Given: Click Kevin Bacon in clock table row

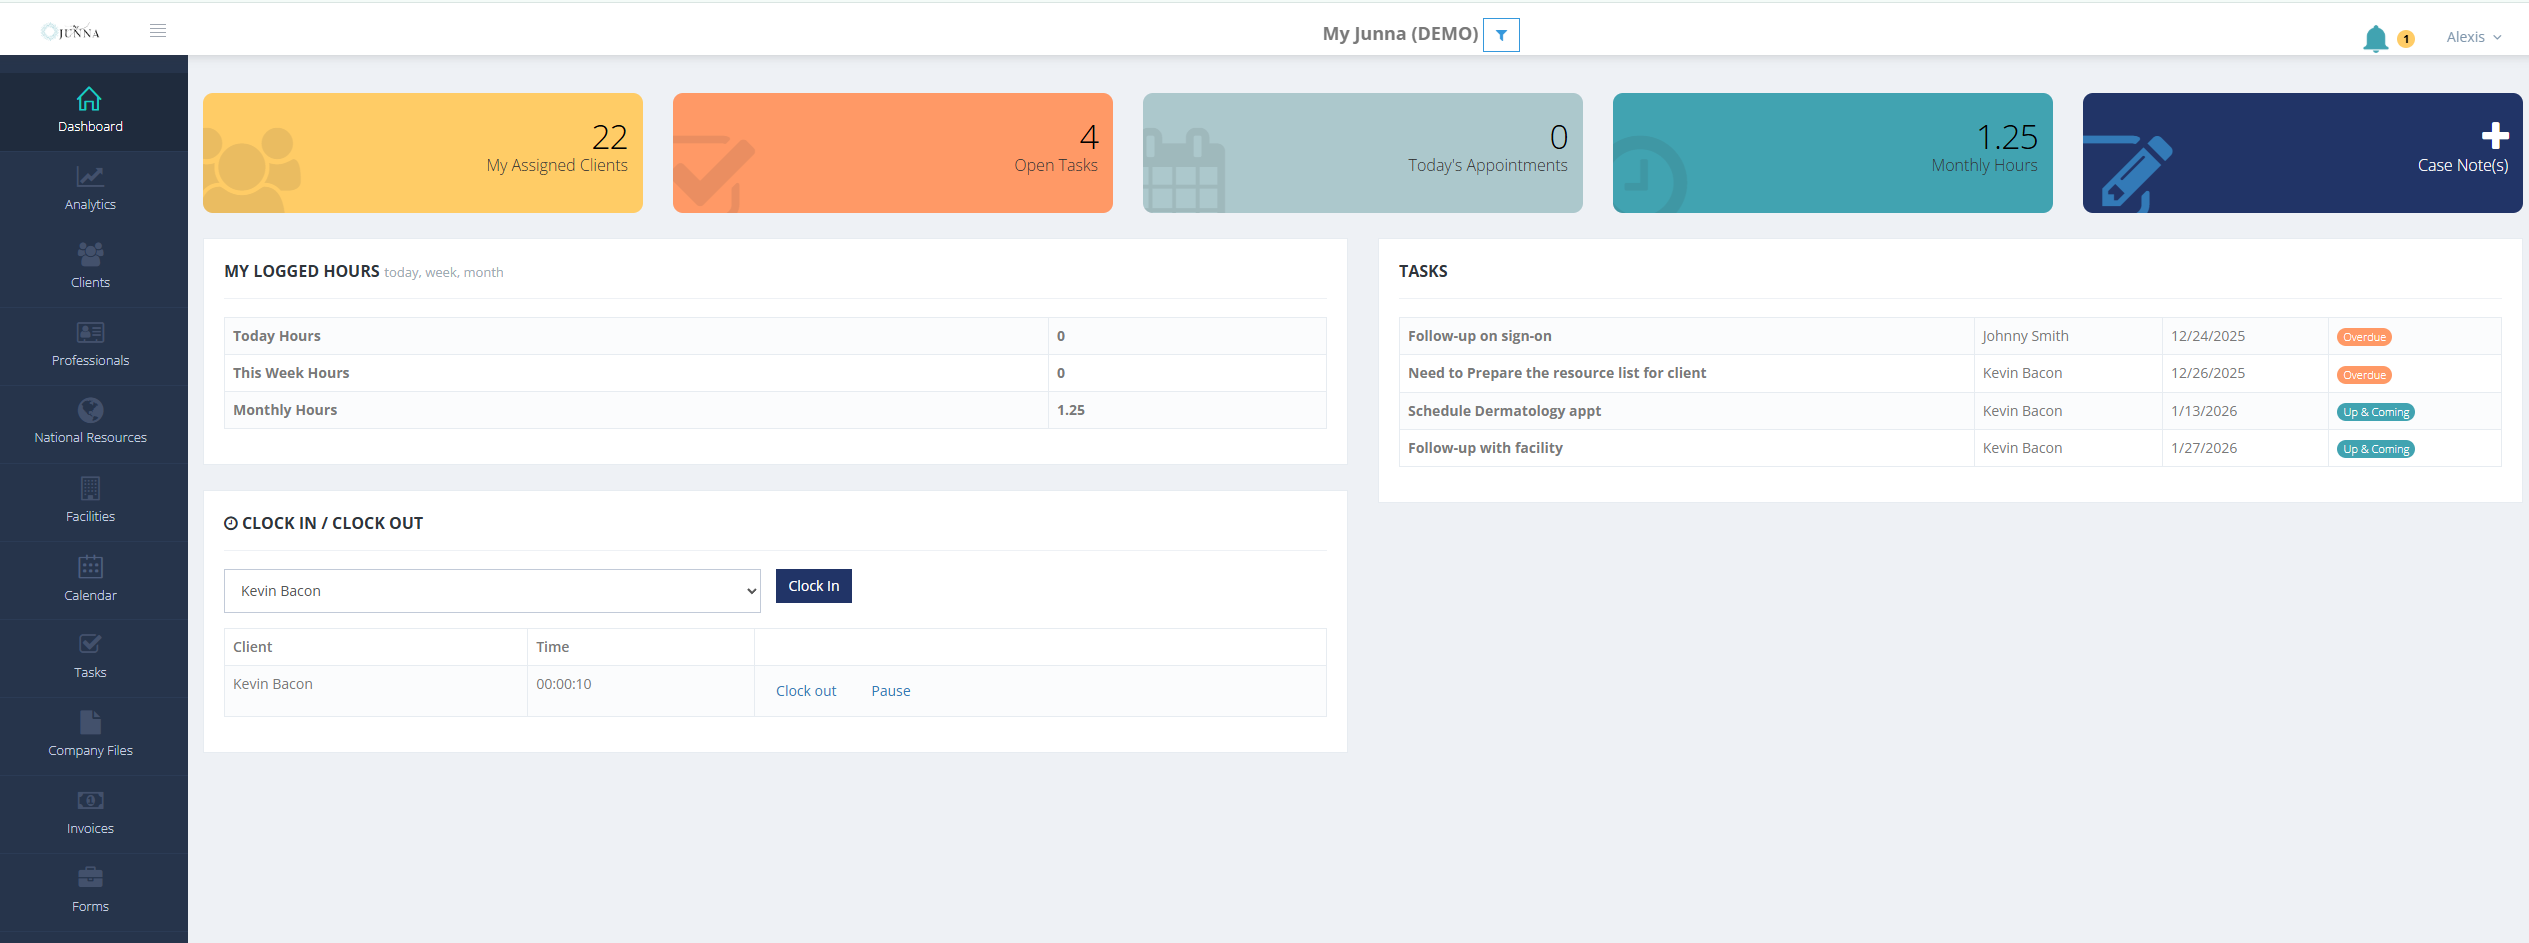Looking at the screenshot, I should 273,684.
